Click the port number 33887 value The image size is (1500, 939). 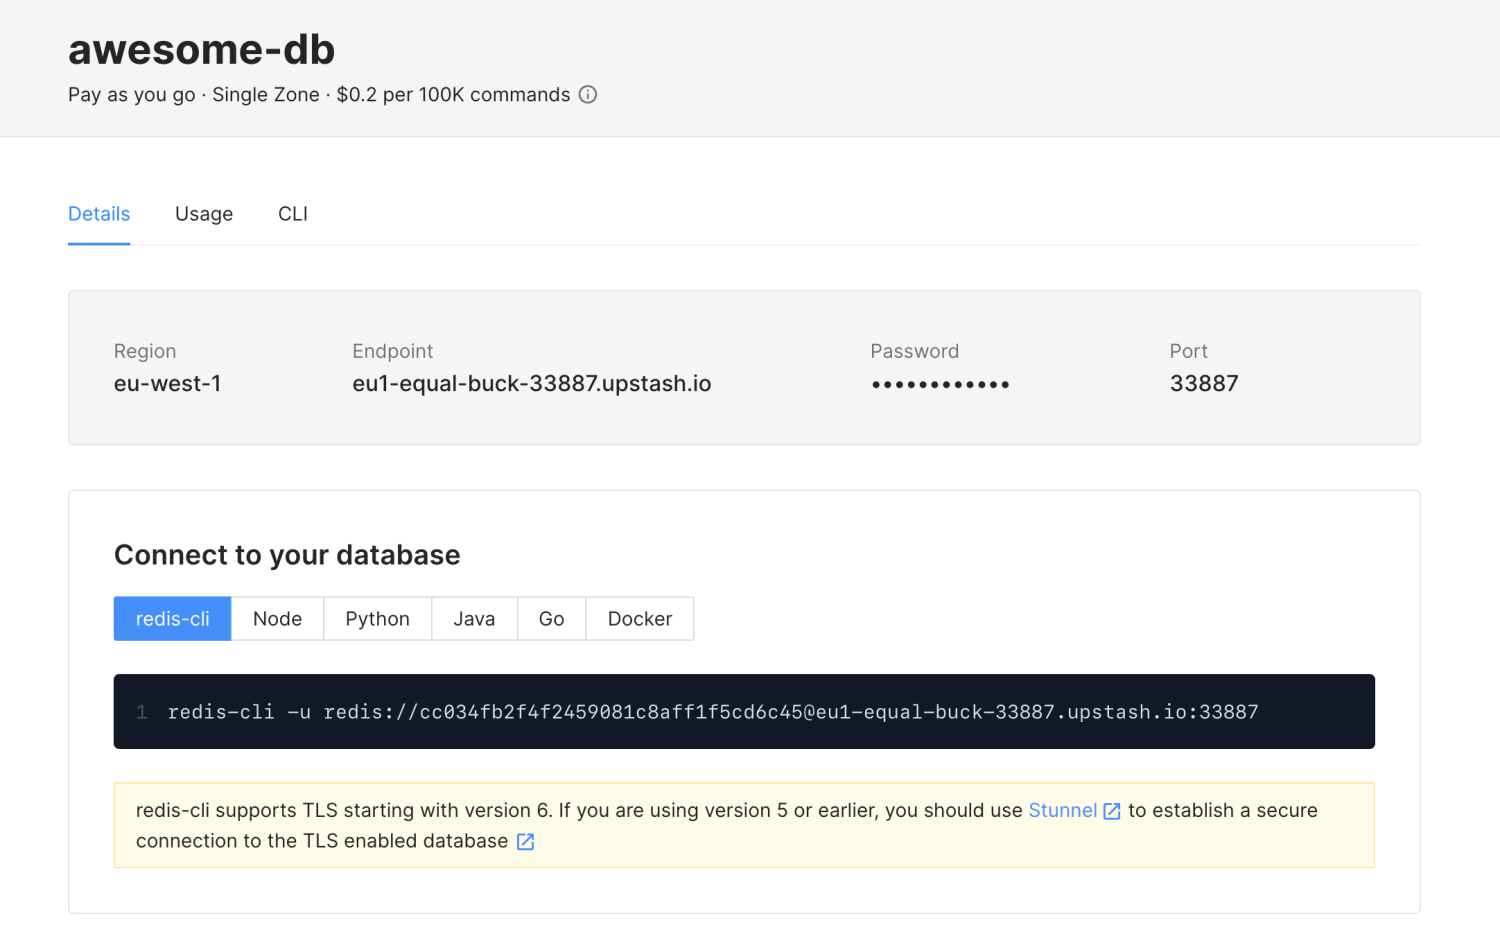tap(1204, 384)
